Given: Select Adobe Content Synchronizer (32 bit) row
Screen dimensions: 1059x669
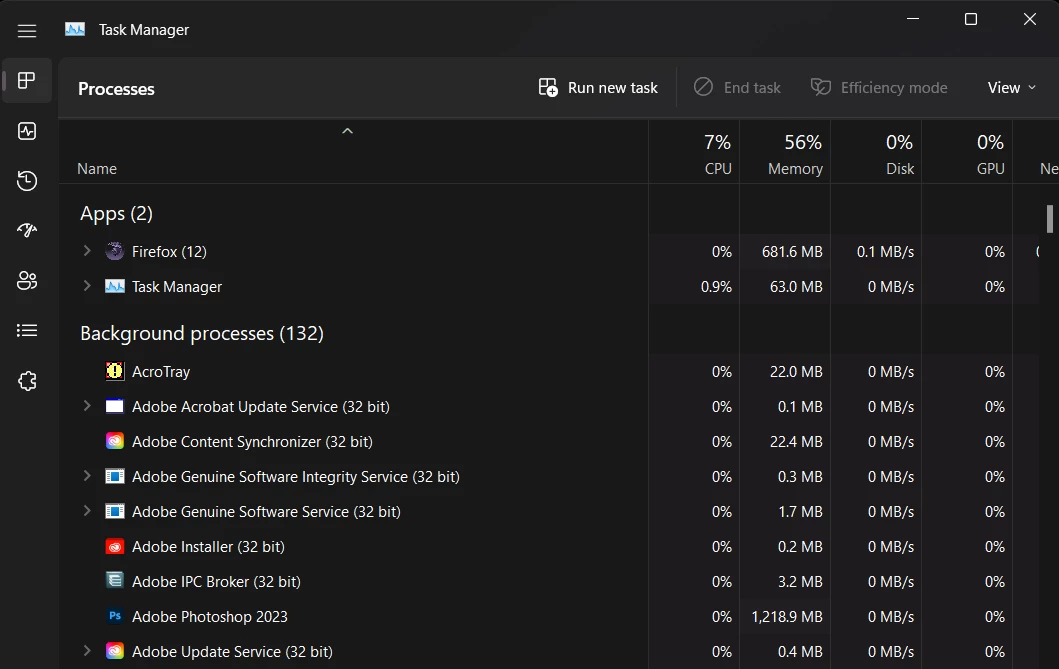Looking at the screenshot, I should click(x=548, y=441).
